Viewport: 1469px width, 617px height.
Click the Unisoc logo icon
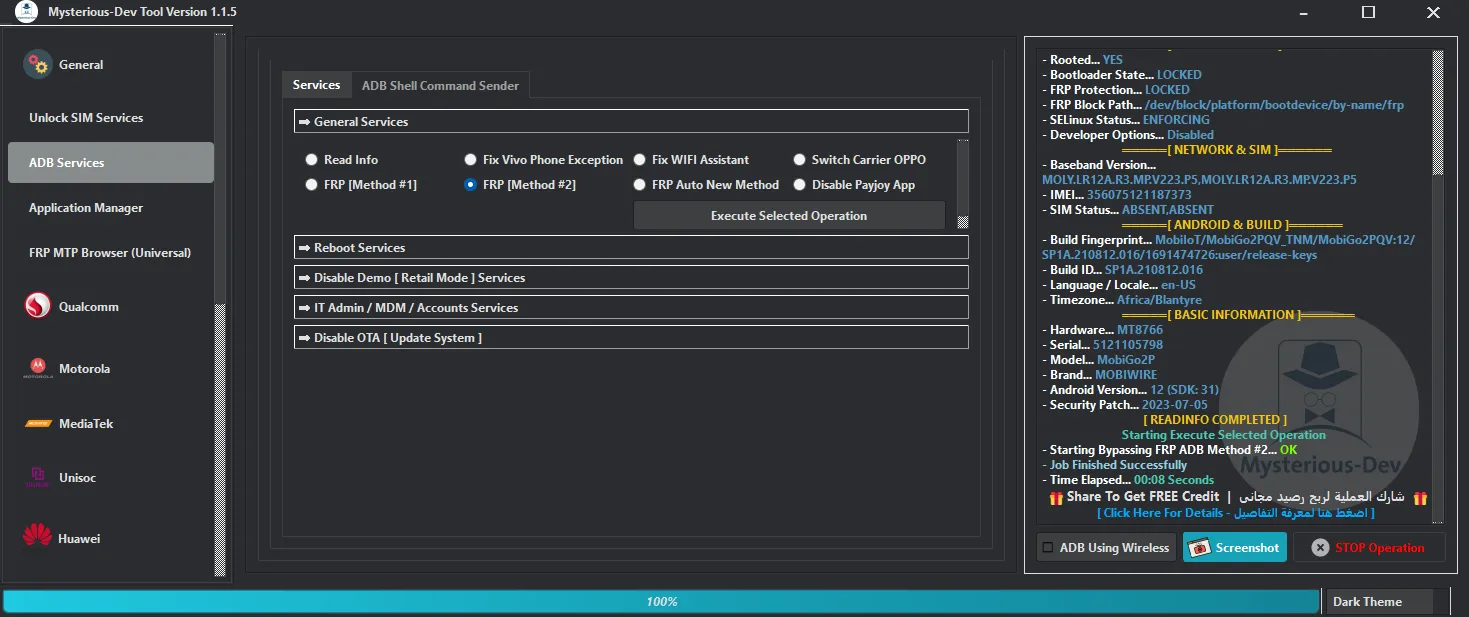click(38, 477)
